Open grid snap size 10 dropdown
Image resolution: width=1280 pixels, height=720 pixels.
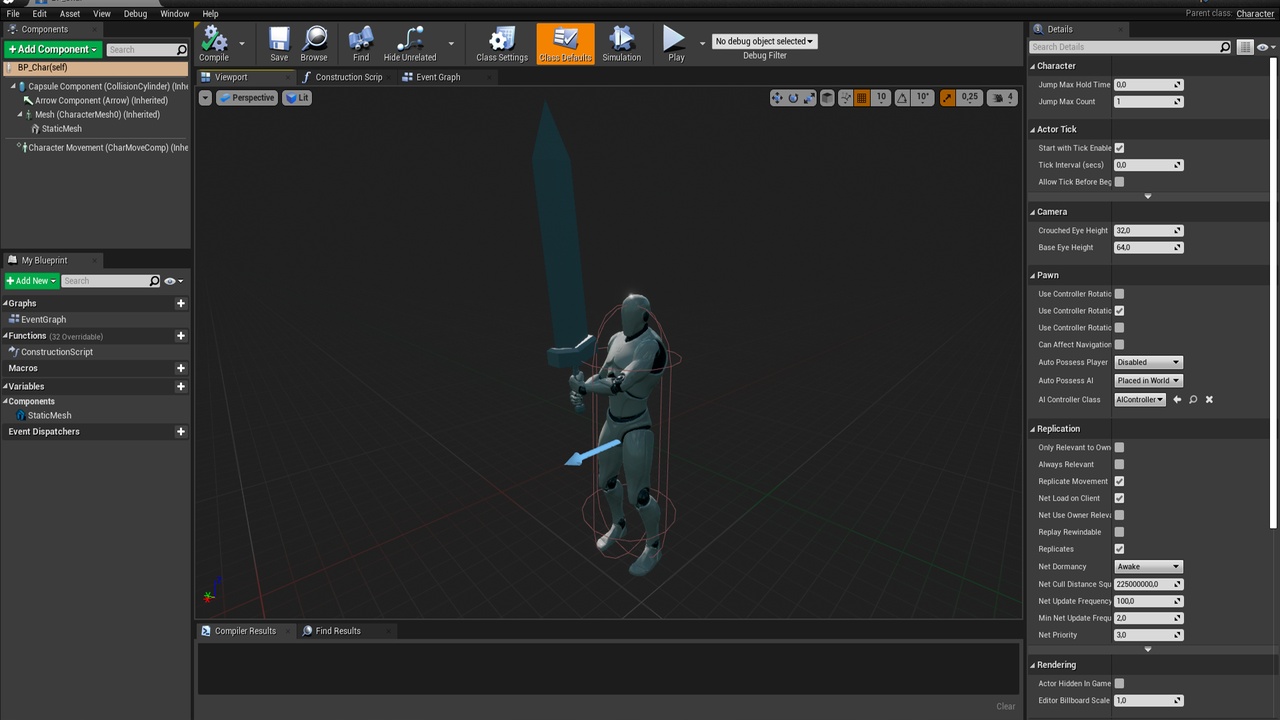click(x=881, y=98)
